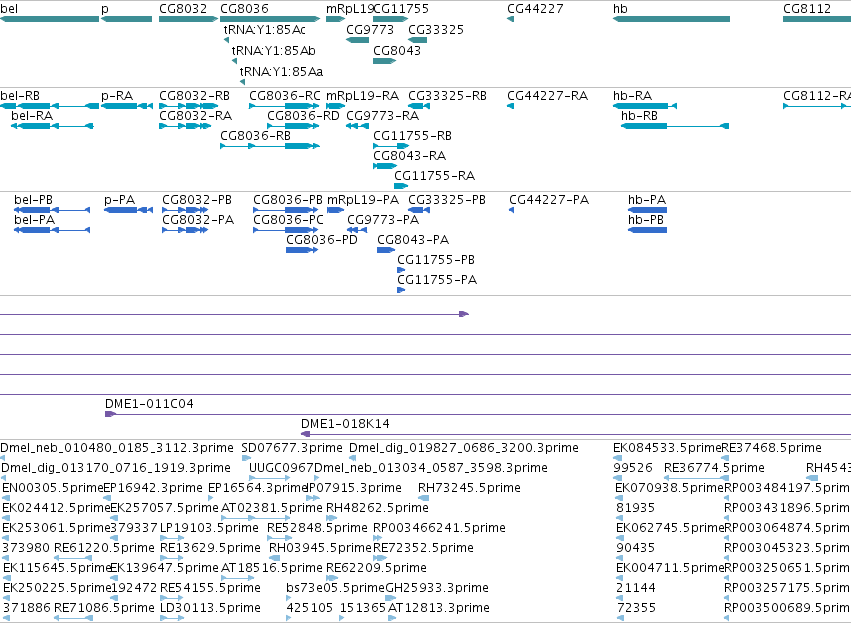
Task: Select the CG8036-PC protein label
Action: coord(288,220)
